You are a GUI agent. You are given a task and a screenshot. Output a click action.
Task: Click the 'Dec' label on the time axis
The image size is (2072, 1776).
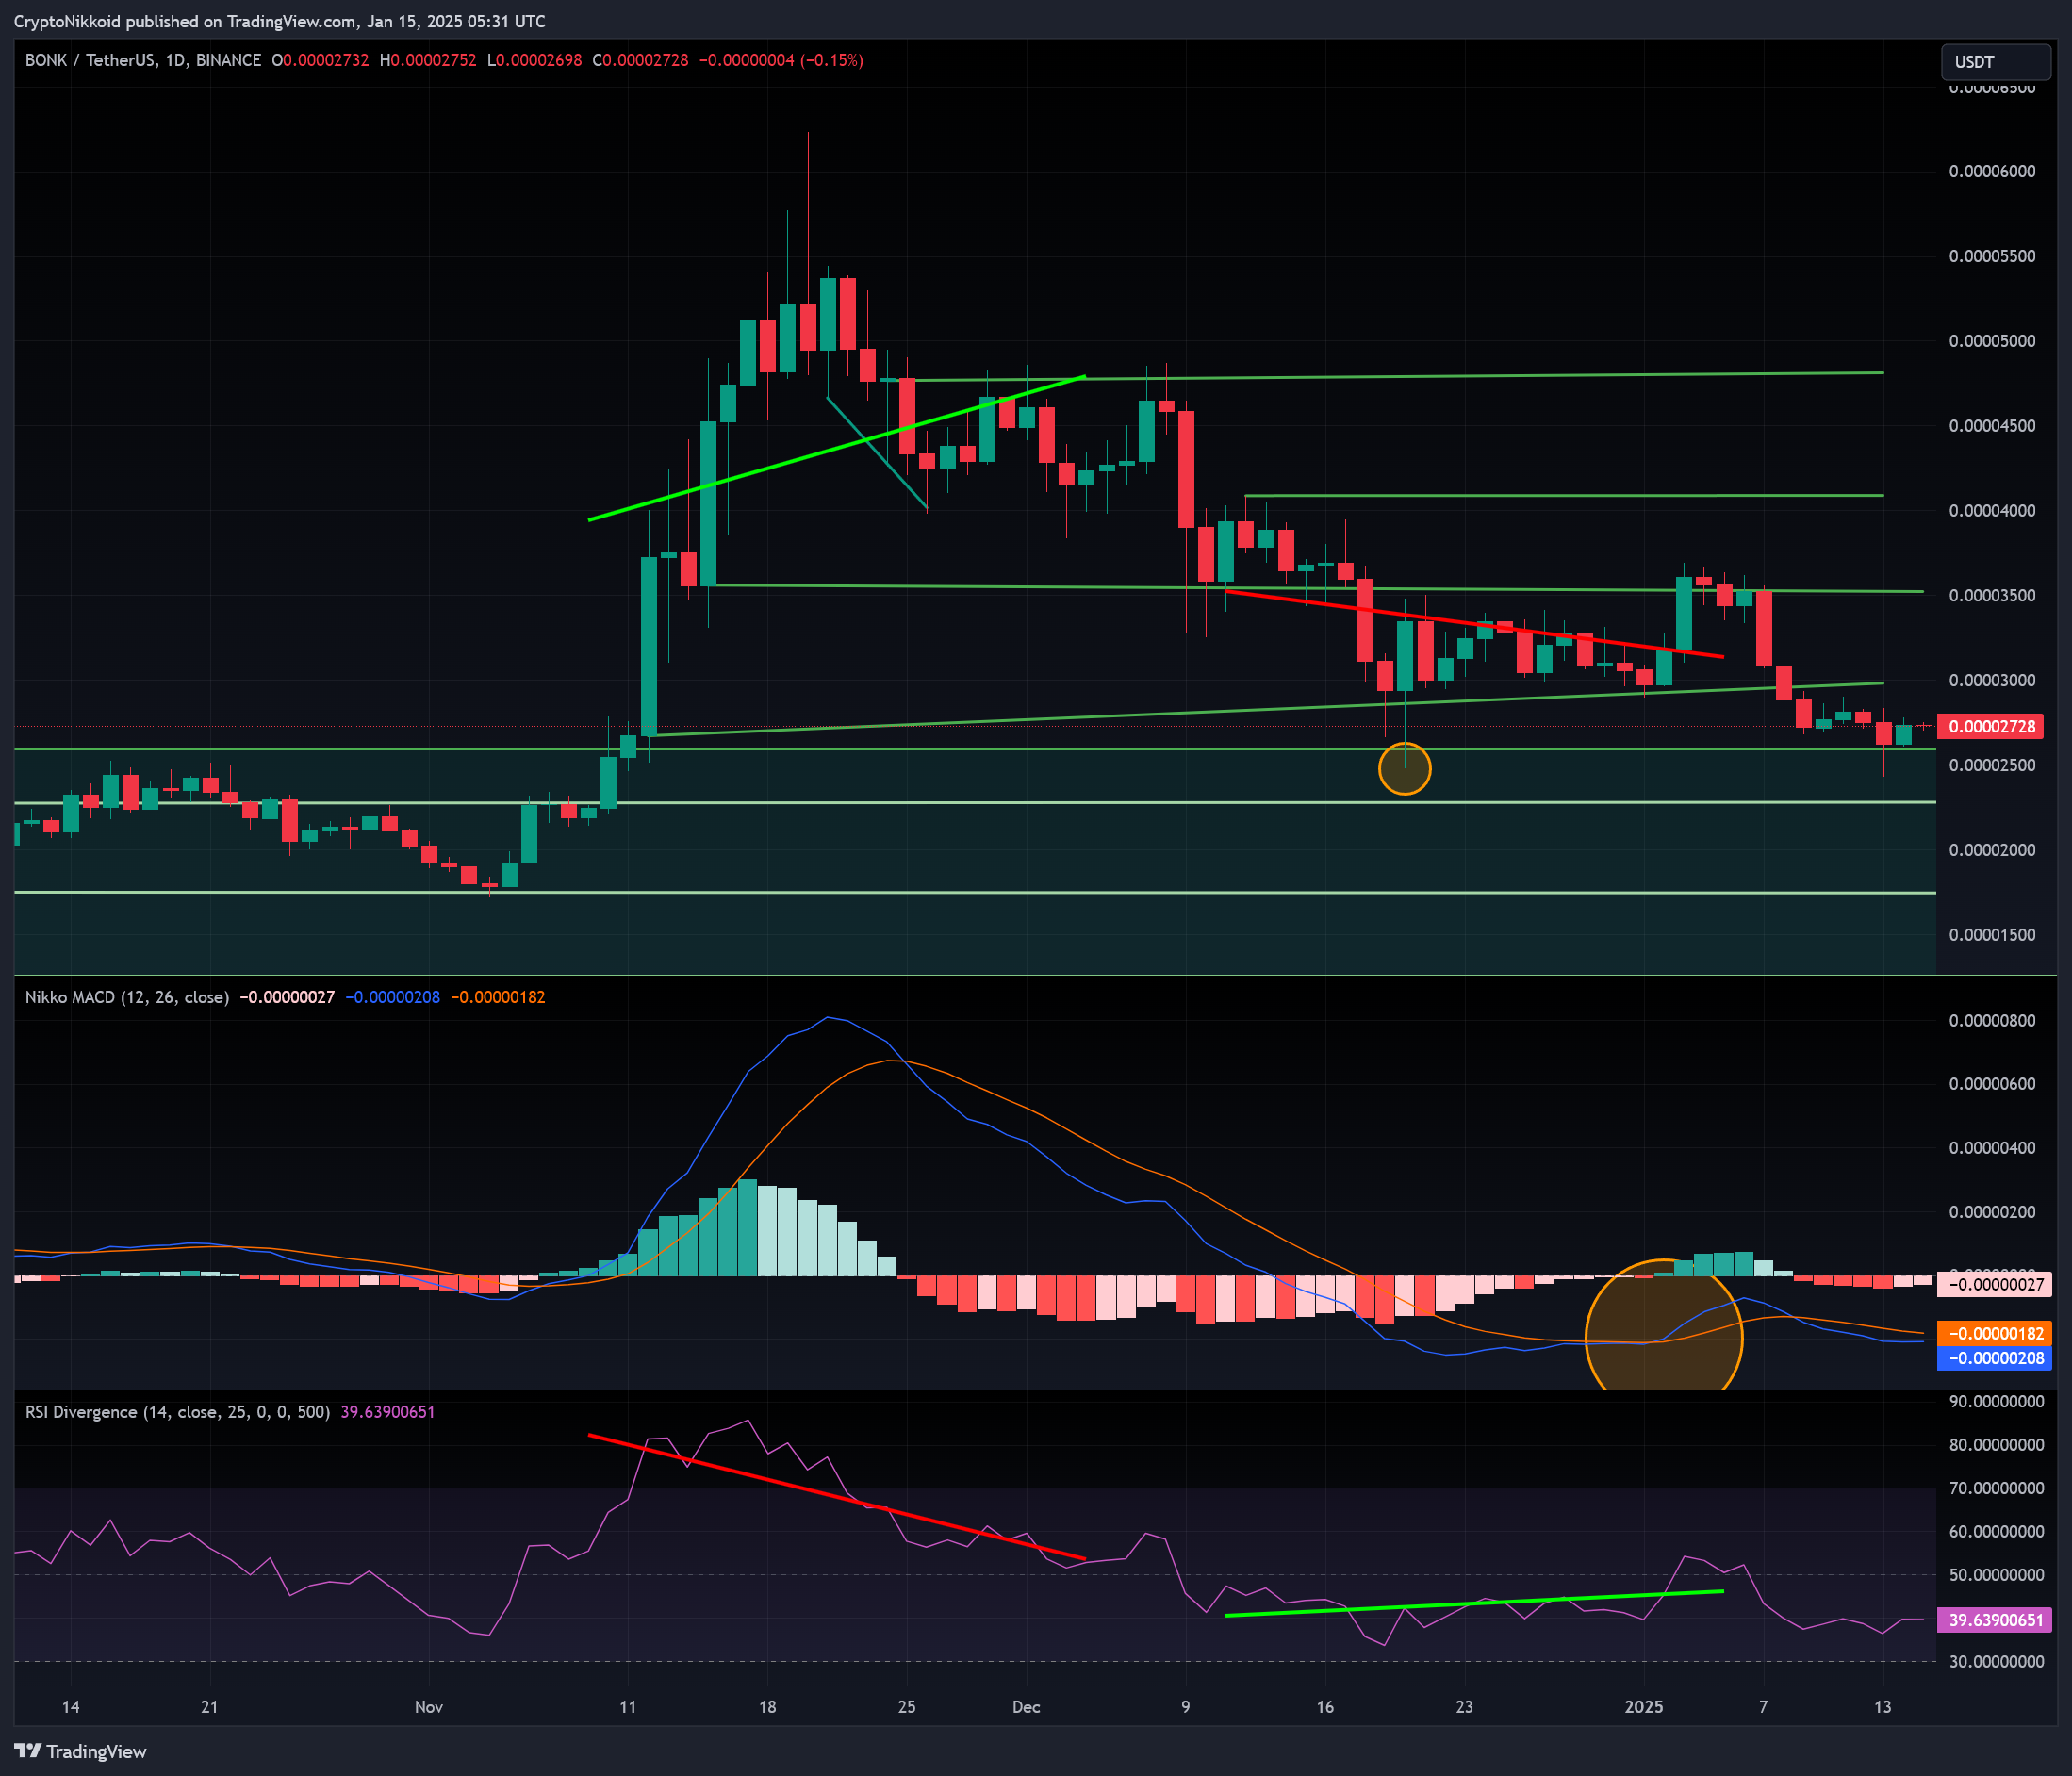point(1026,1707)
